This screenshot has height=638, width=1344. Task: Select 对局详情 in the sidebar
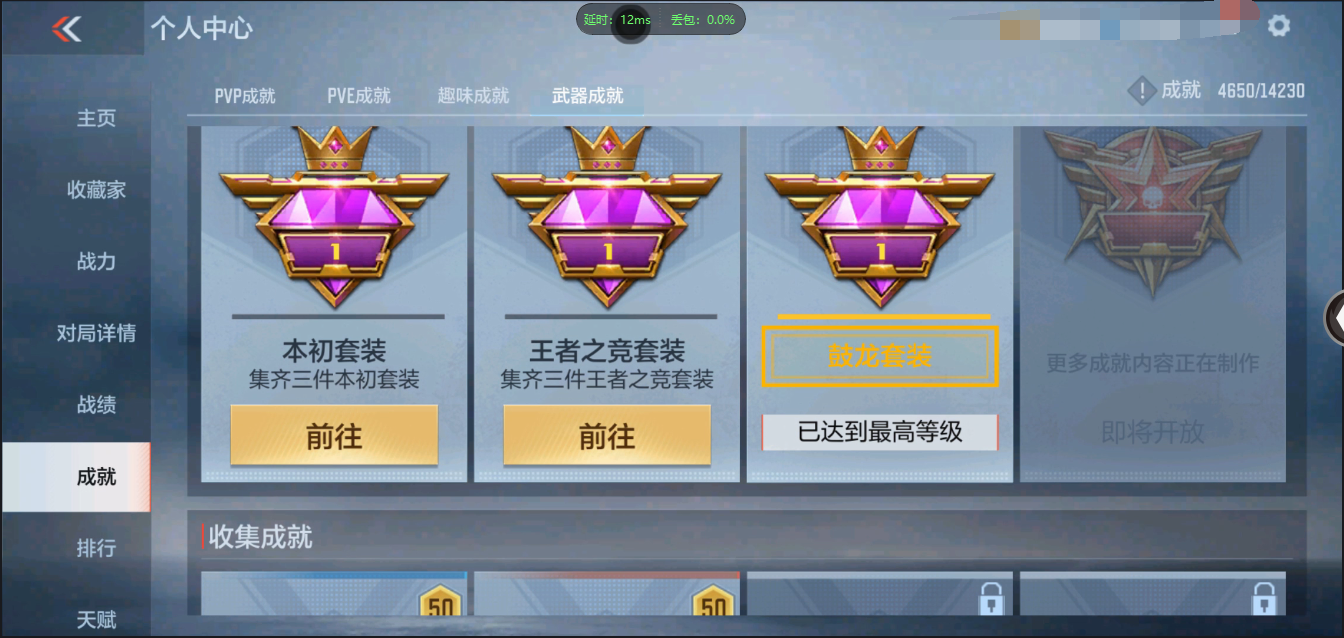tap(96, 333)
